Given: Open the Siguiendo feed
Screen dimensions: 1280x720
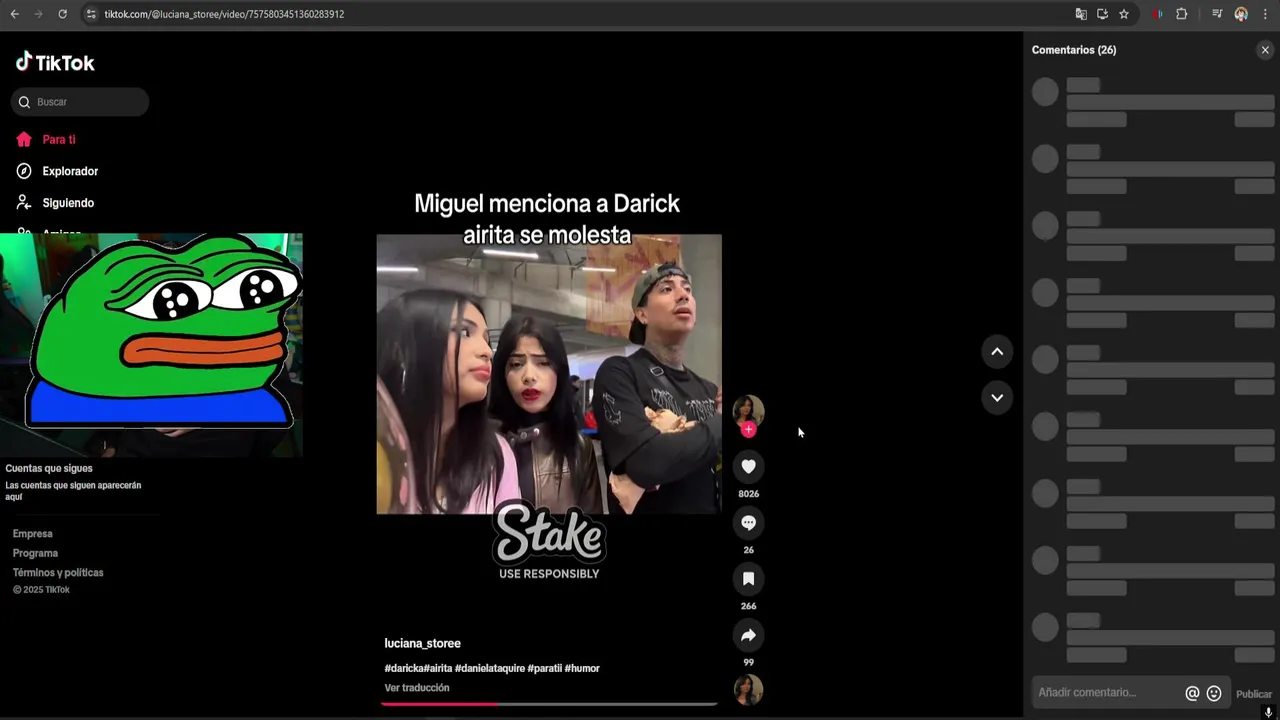Looking at the screenshot, I should coord(55,203).
